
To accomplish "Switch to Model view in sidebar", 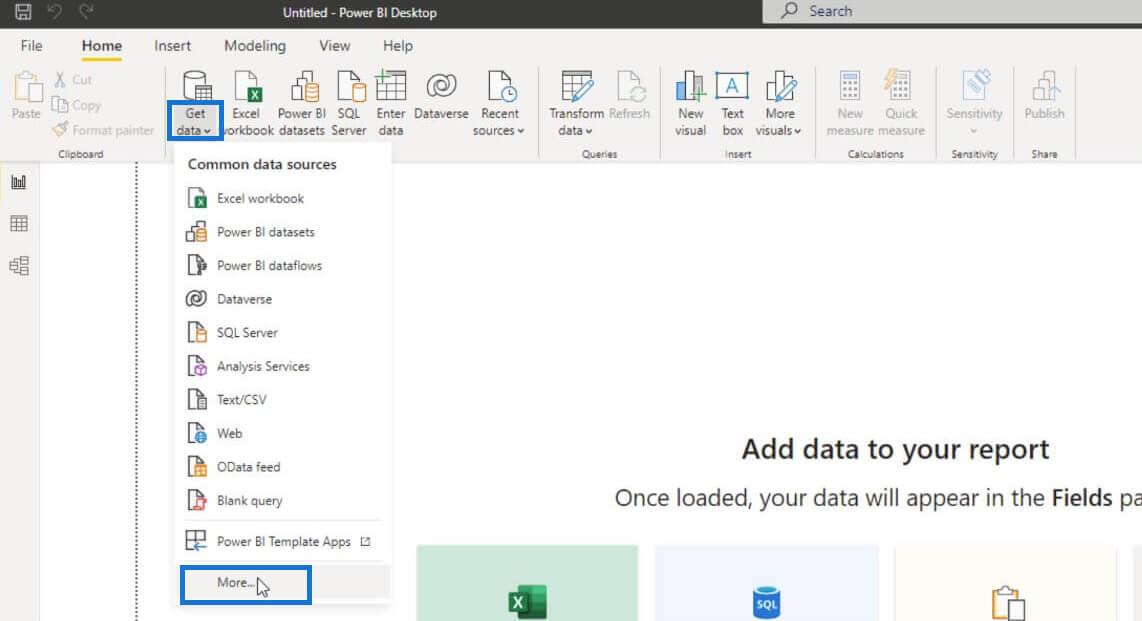I will click(19, 266).
